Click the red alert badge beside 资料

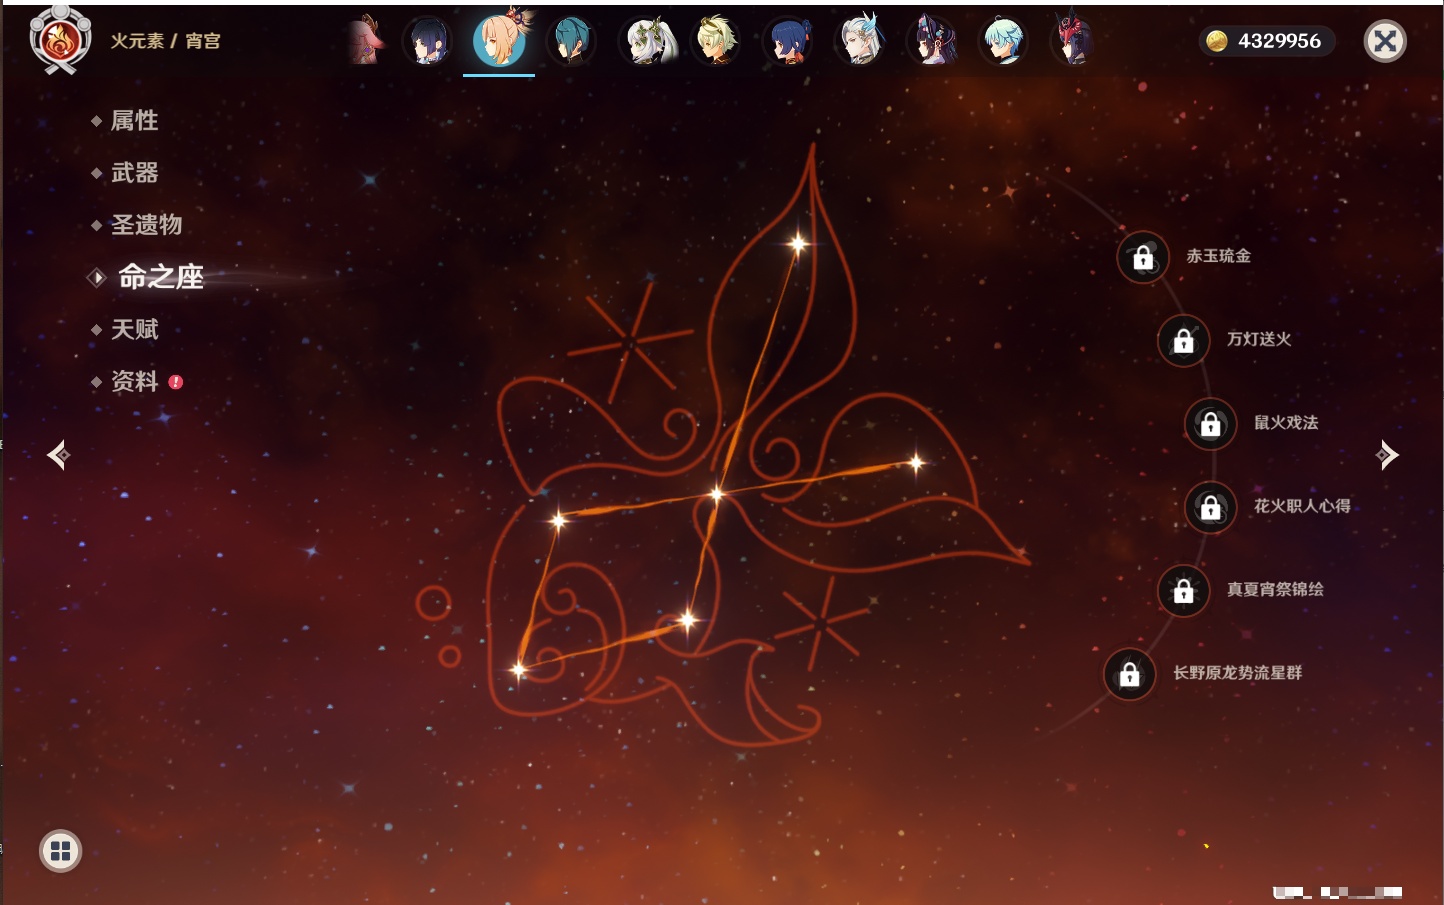tap(176, 382)
